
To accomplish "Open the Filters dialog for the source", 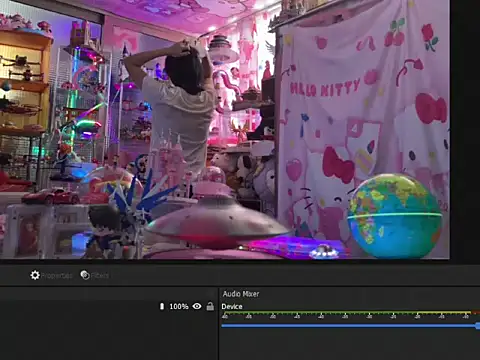I will click(94, 275).
